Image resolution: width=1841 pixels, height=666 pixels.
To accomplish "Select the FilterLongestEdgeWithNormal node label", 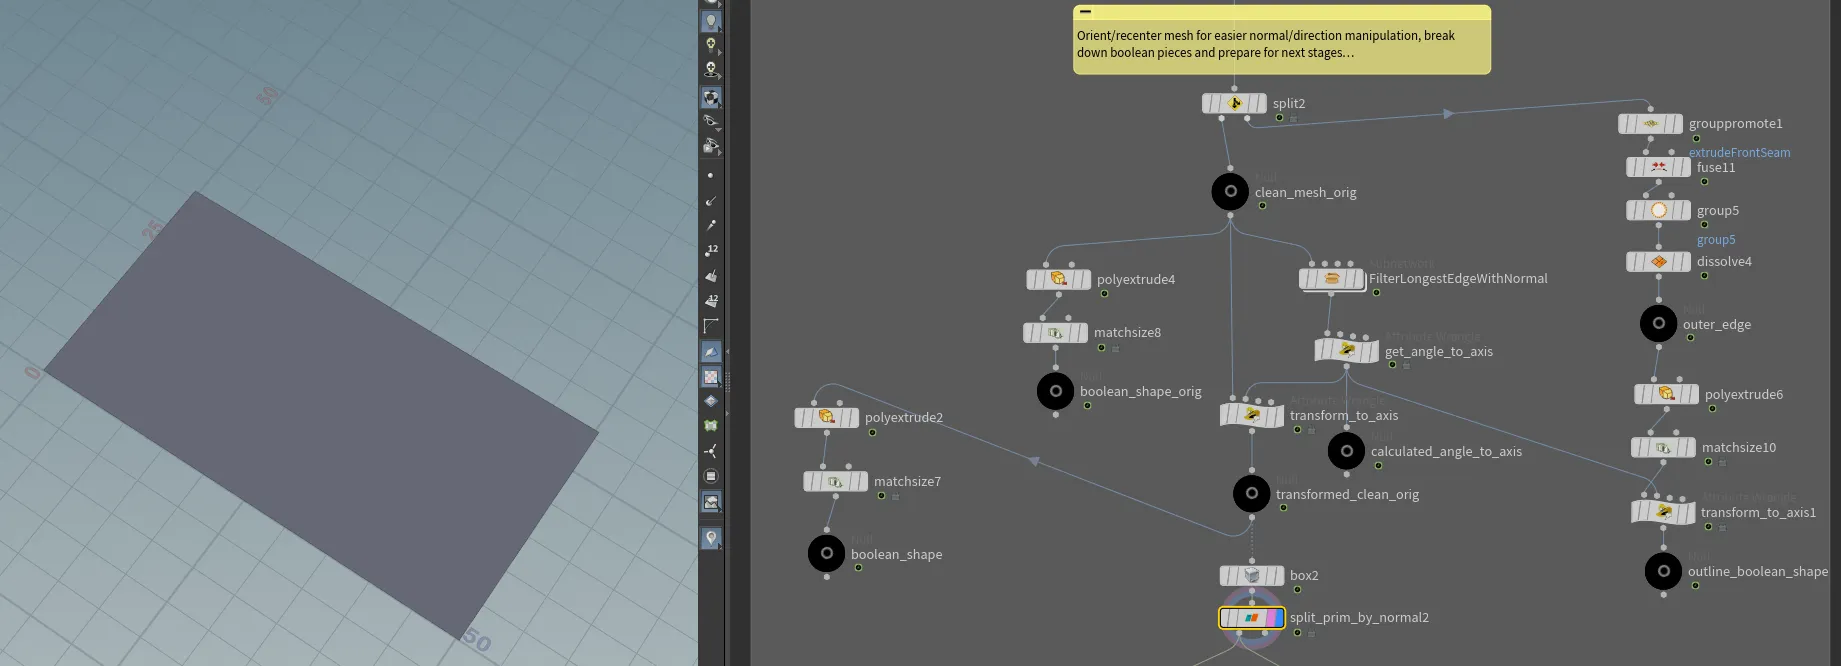I will pyautogui.click(x=1458, y=279).
